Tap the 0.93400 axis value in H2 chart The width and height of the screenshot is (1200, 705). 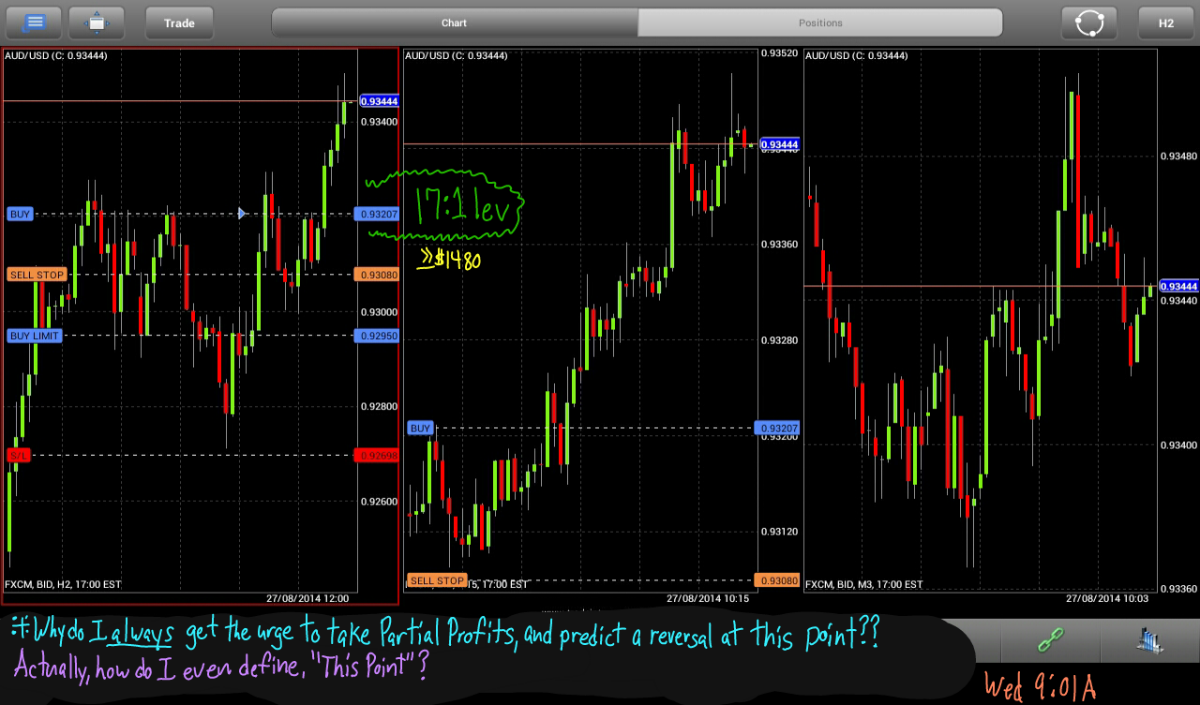379,122
